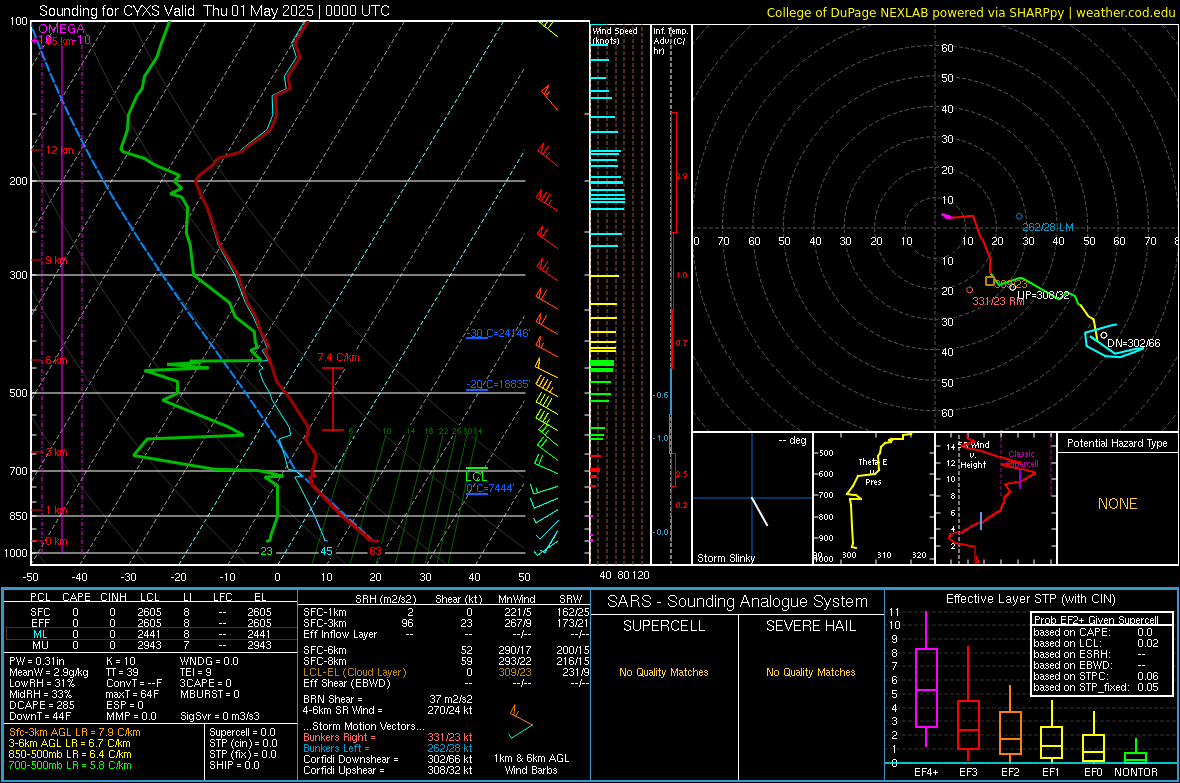Select the 7.4 C/km lapse rate label
Viewport: 1180px width, 783px height.
point(339,358)
